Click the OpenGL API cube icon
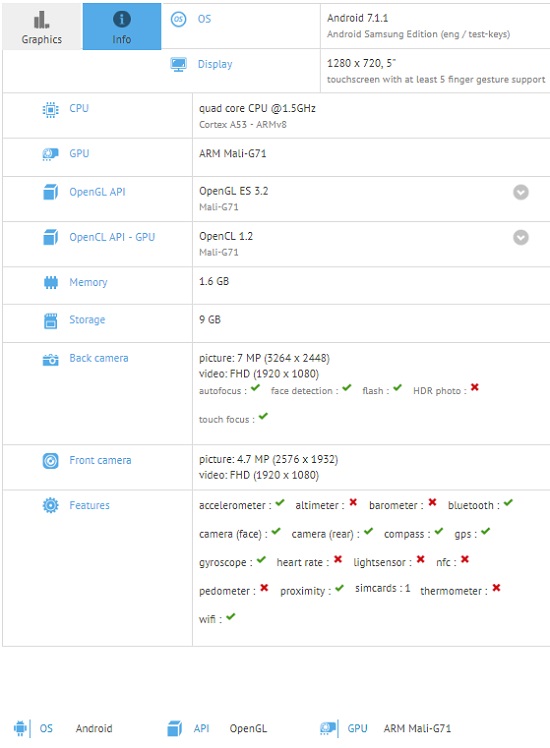 tap(50, 192)
